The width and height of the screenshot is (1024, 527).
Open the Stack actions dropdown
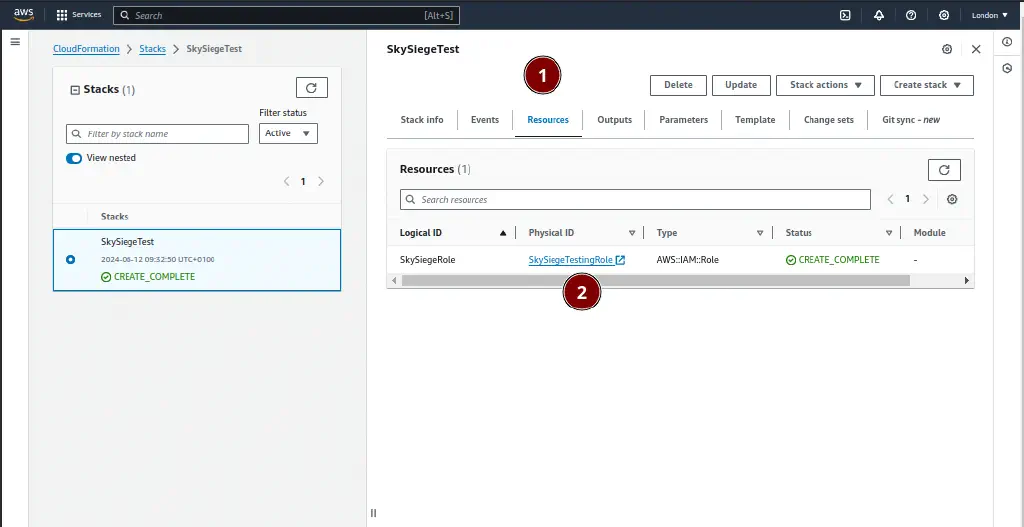point(825,85)
